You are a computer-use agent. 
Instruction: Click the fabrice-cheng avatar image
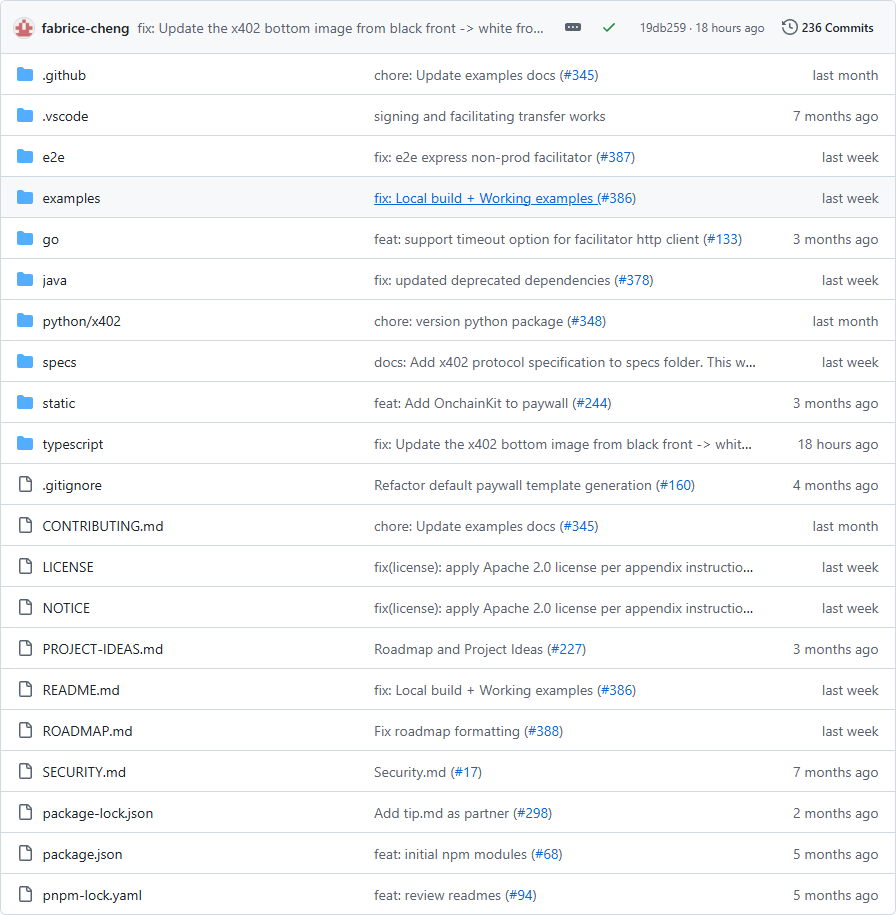[24, 28]
